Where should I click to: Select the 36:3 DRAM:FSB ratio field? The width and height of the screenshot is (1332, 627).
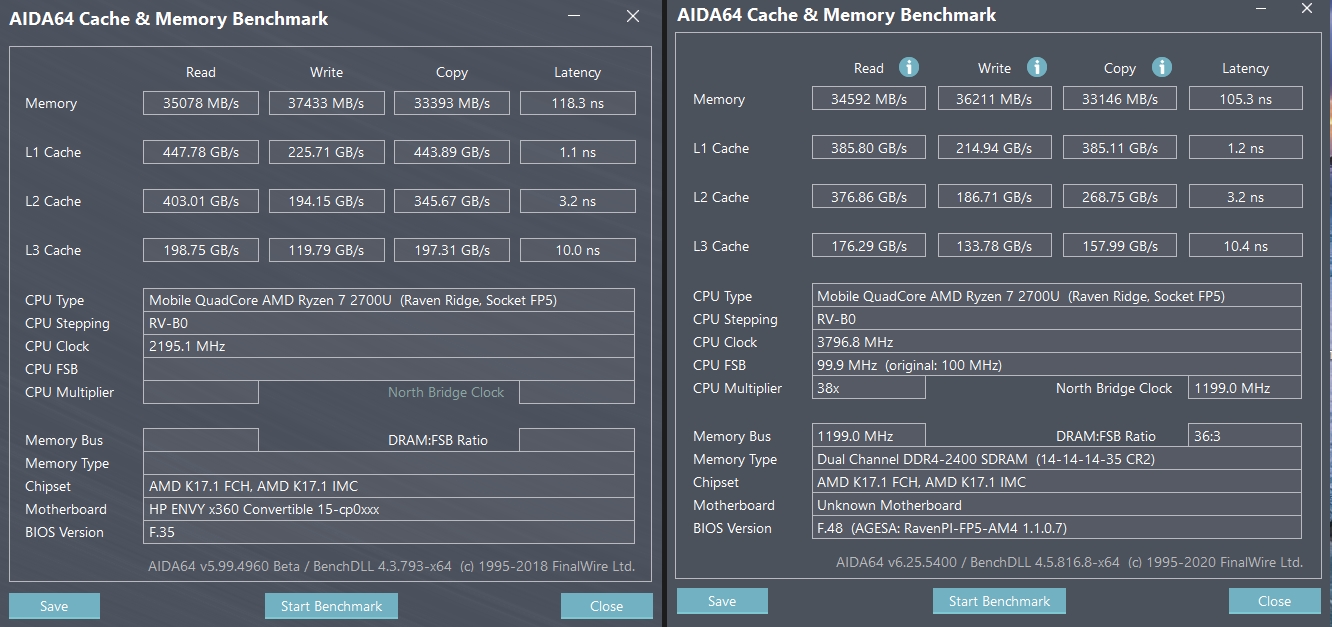[x=1245, y=436]
